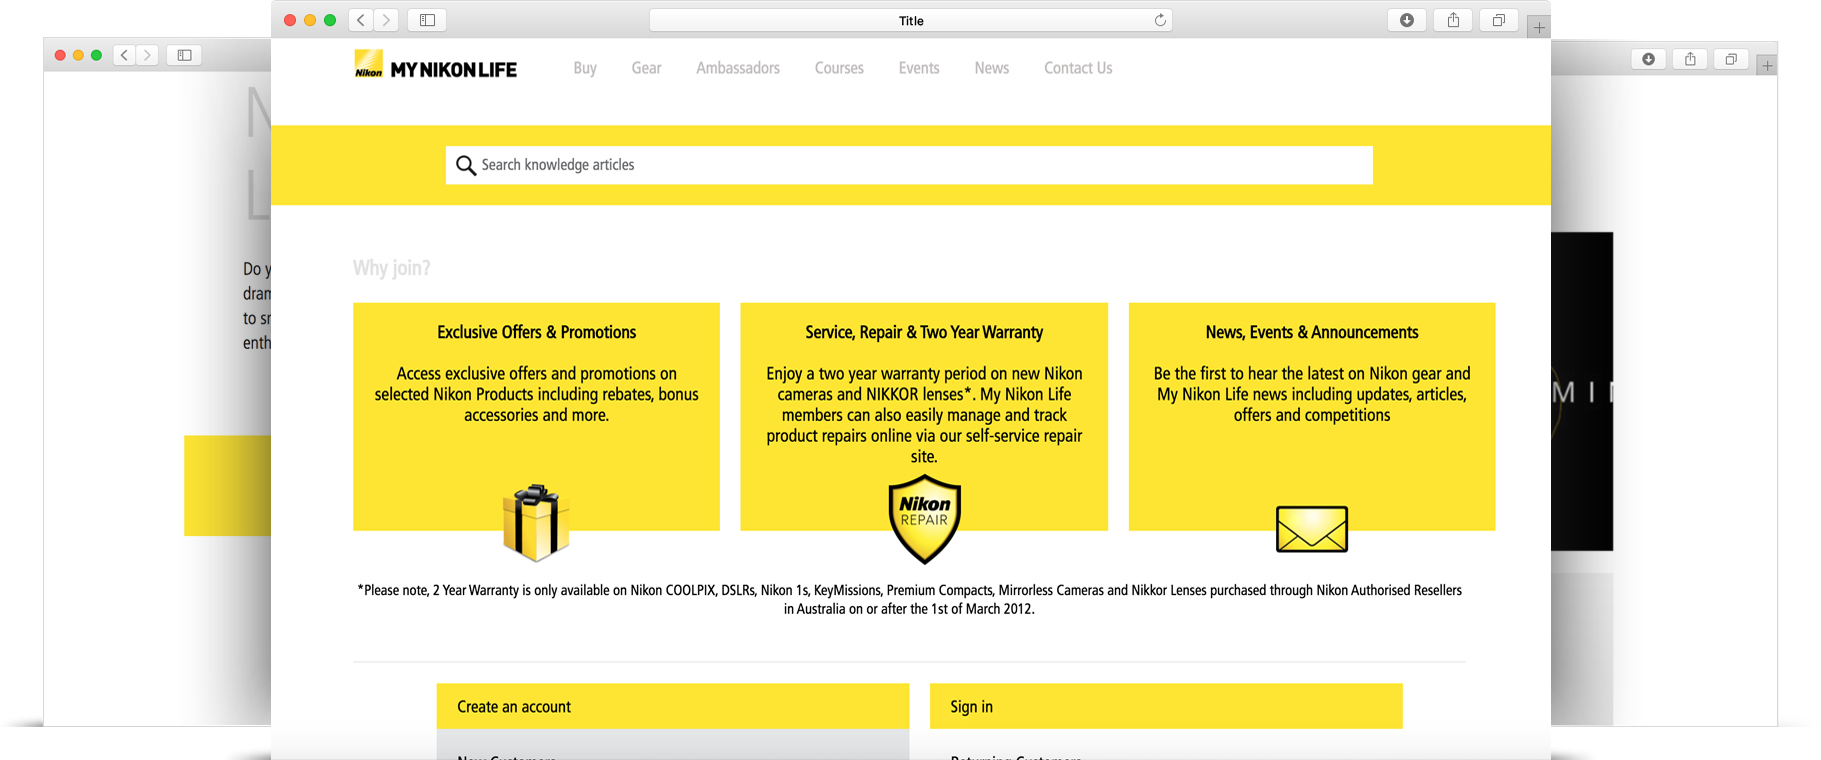Go to the Ambassadors page
This screenshot has height=760, width=1821.
pyautogui.click(x=738, y=68)
